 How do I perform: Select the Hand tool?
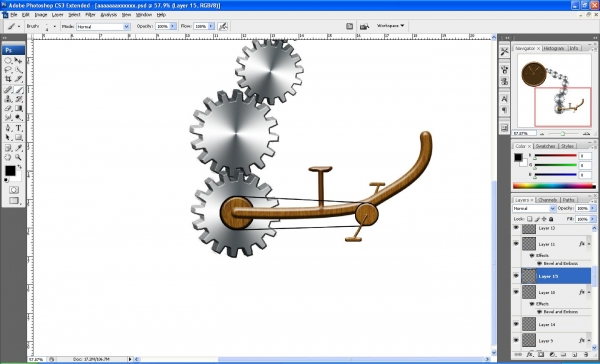(x=8, y=157)
